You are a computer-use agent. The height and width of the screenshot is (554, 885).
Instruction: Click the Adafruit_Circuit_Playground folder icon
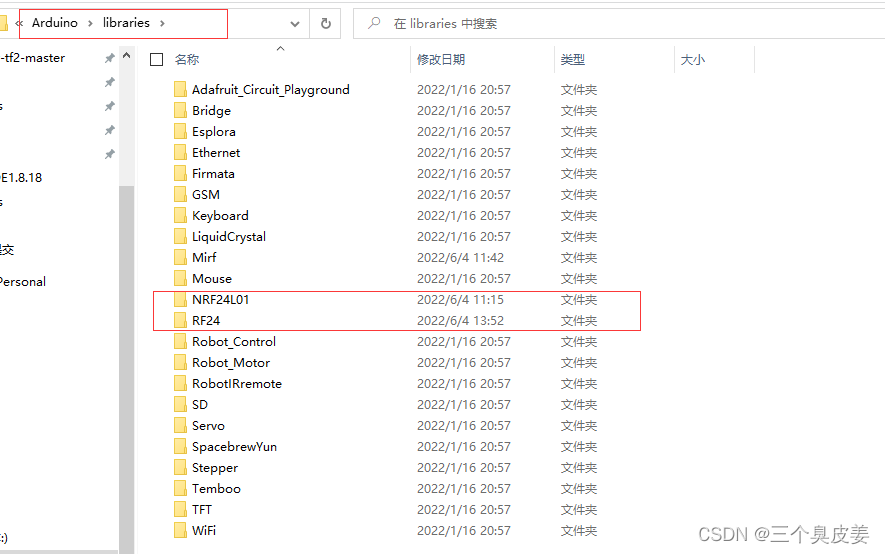(181, 89)
